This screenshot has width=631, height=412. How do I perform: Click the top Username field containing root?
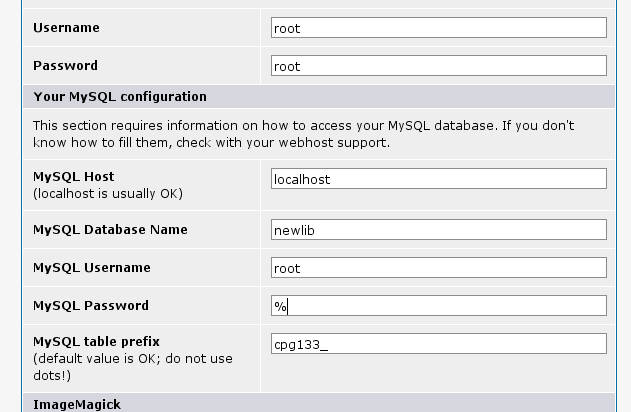point(438,29)
